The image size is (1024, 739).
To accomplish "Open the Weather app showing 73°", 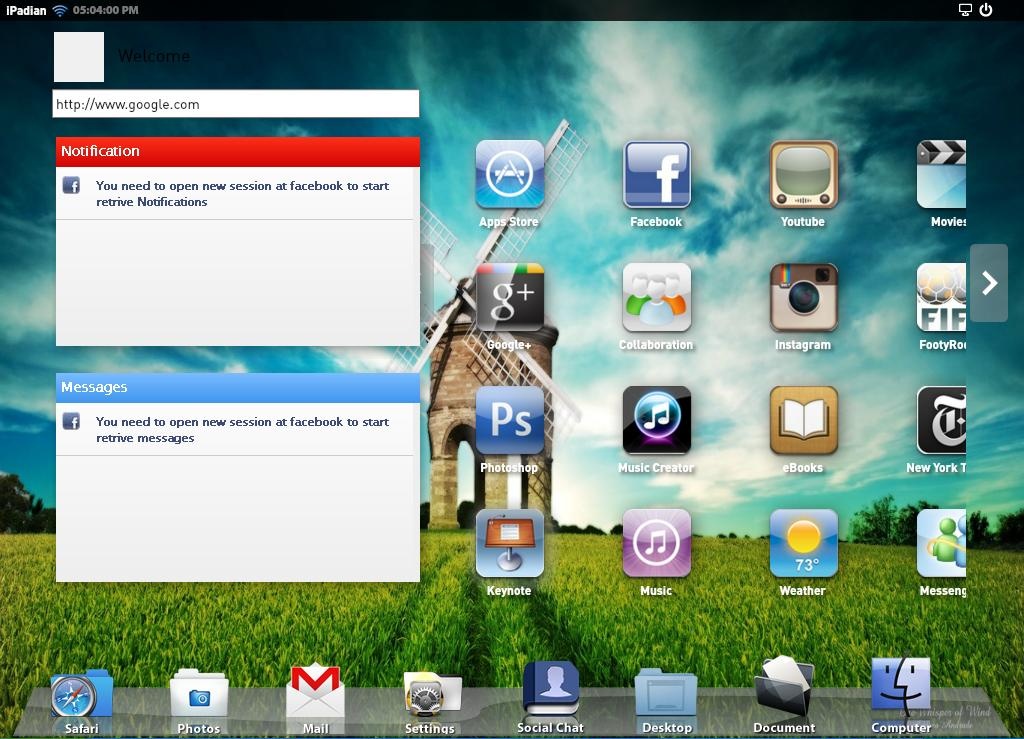I will coord(803,543).
